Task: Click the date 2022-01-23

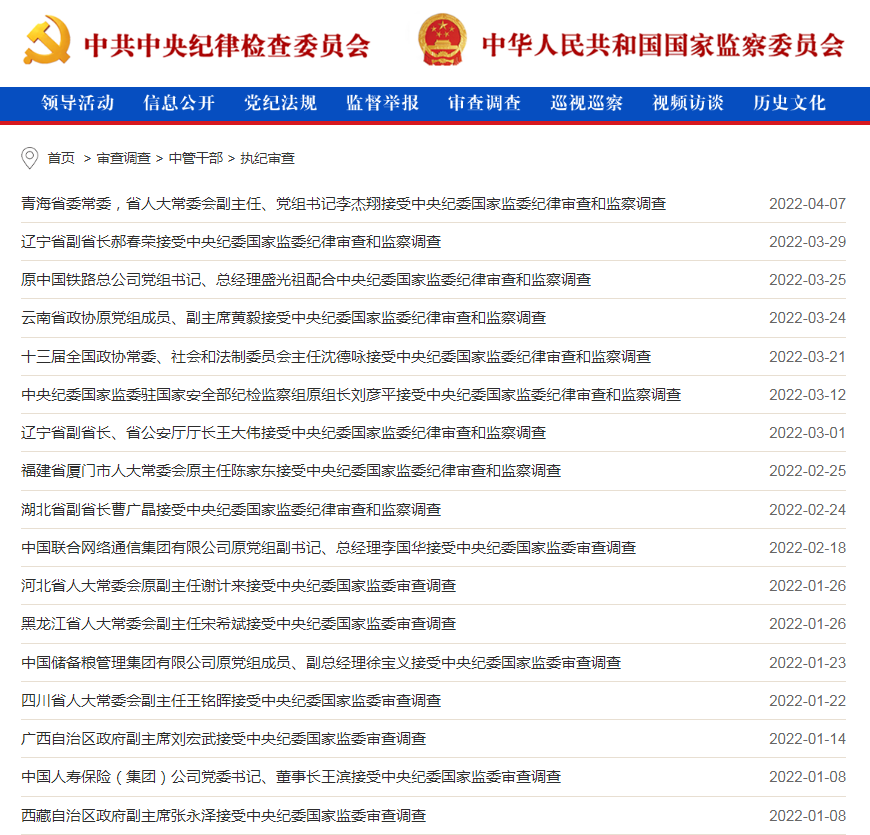Action: [807, 663]
